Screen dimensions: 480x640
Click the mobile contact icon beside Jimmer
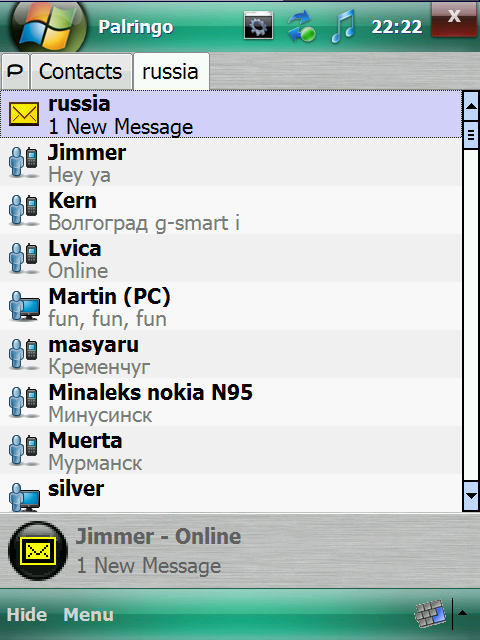[x=24, y=162]
